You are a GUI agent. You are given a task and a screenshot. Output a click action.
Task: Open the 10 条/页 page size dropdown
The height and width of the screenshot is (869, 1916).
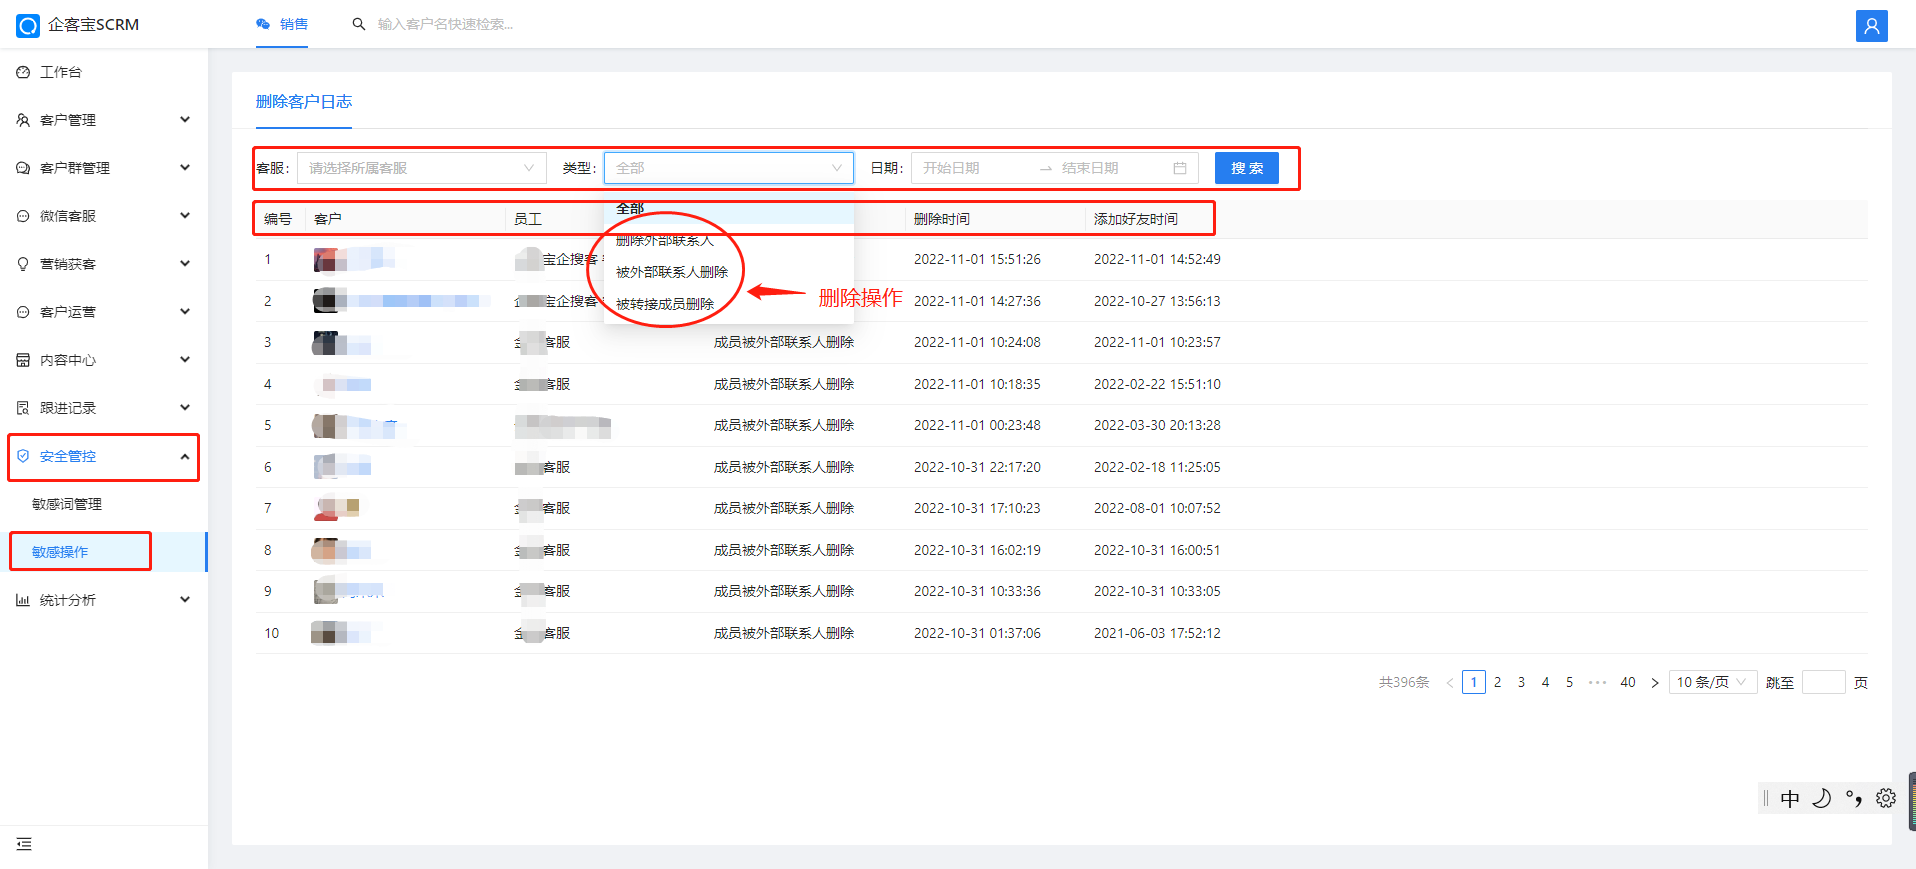[1711, 682]
